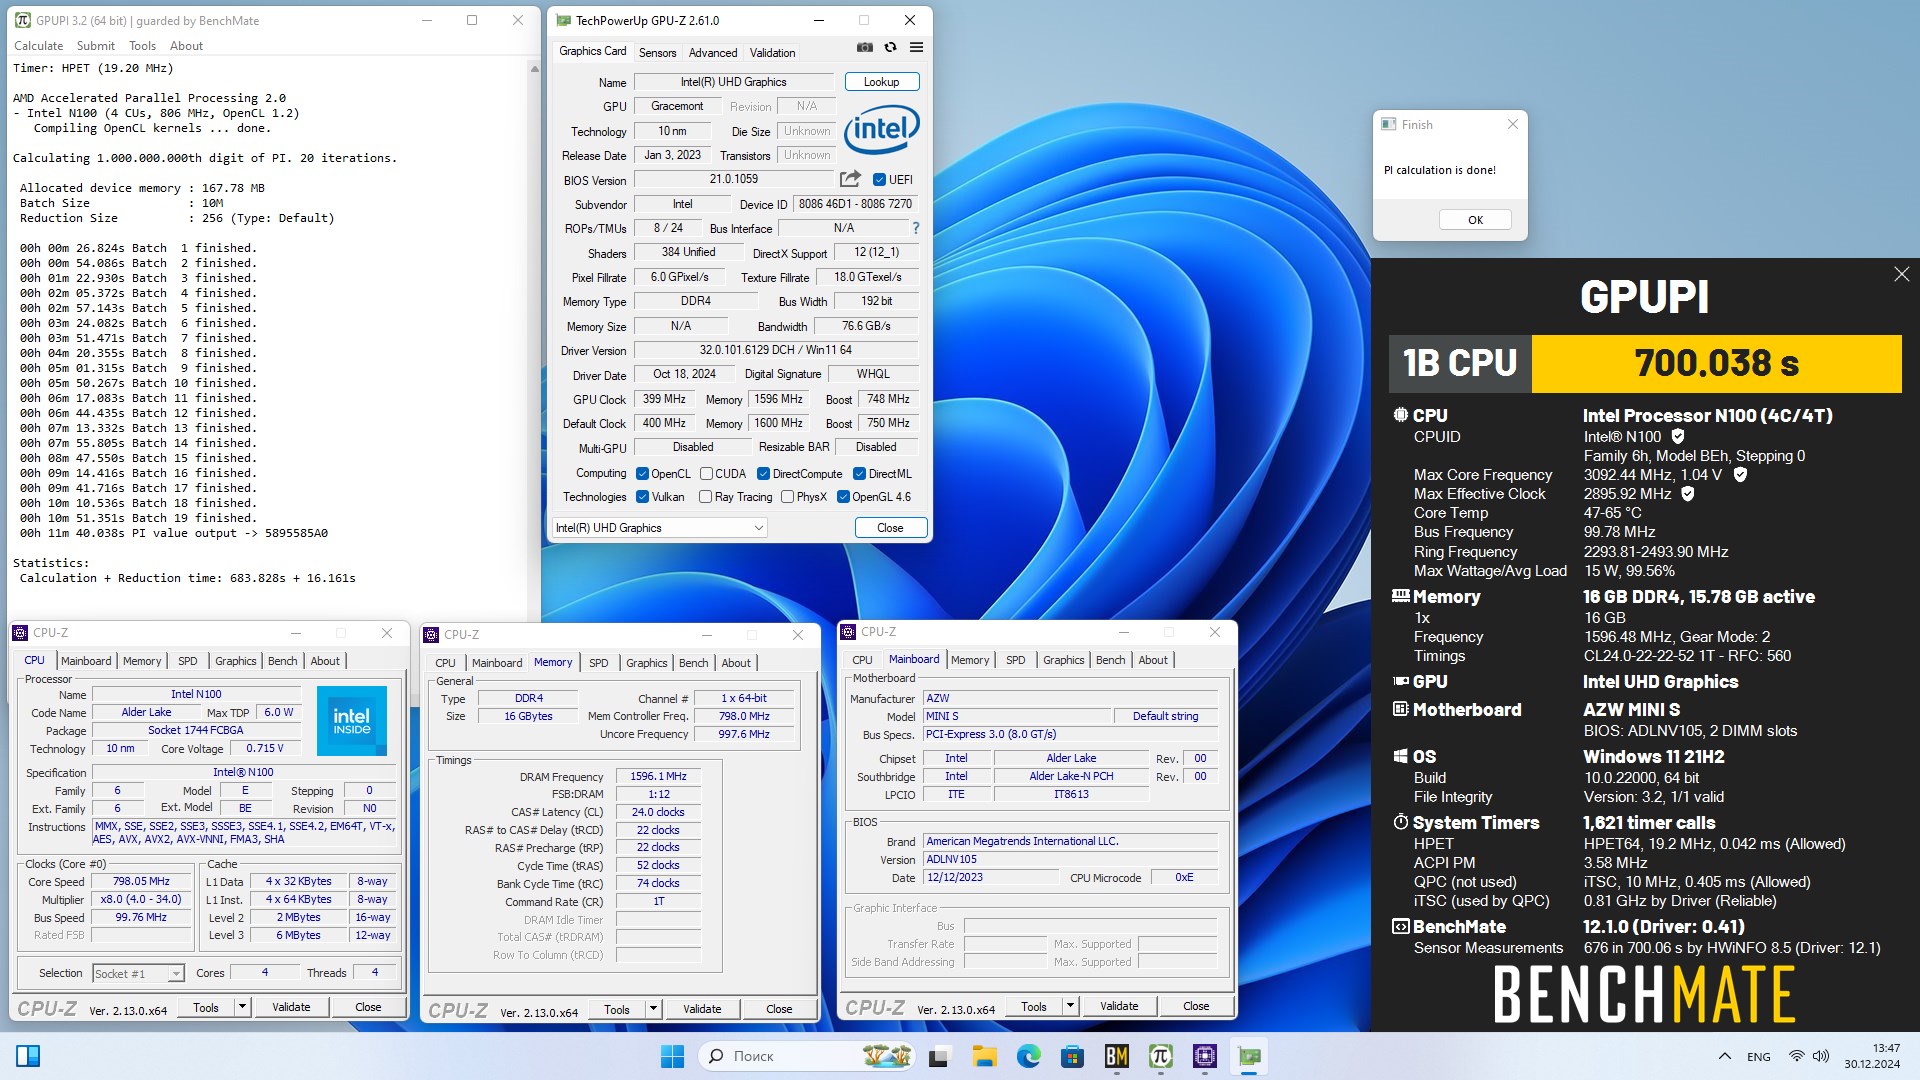Open the Submit menu in GPUPI
This screenshot has width=1920, height=1080.
96,46
